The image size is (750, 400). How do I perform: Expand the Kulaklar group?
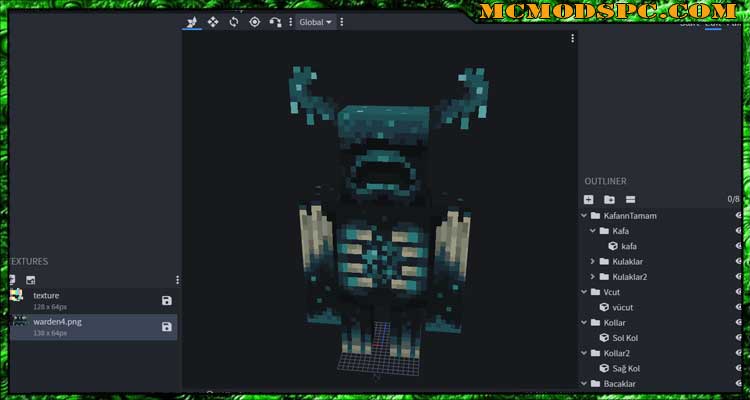593,261
